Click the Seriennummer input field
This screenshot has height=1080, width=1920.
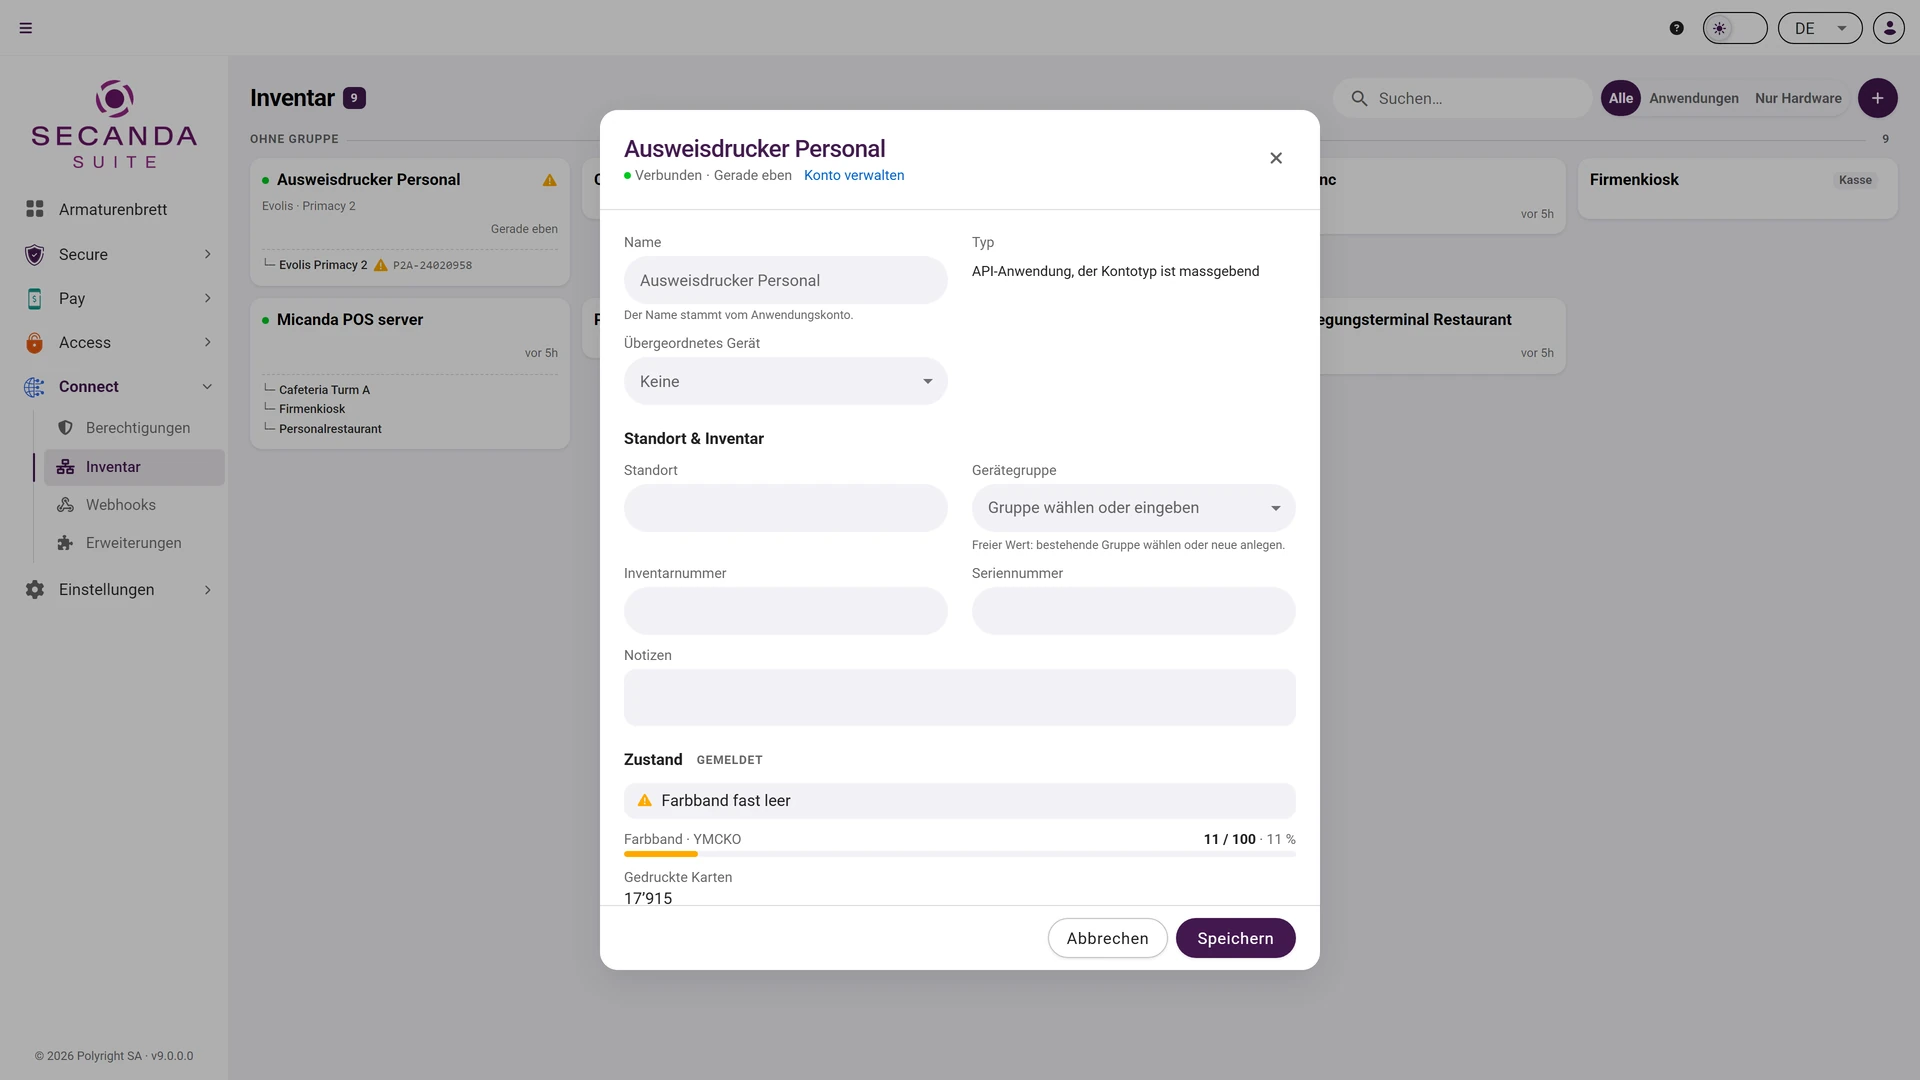1133,611
